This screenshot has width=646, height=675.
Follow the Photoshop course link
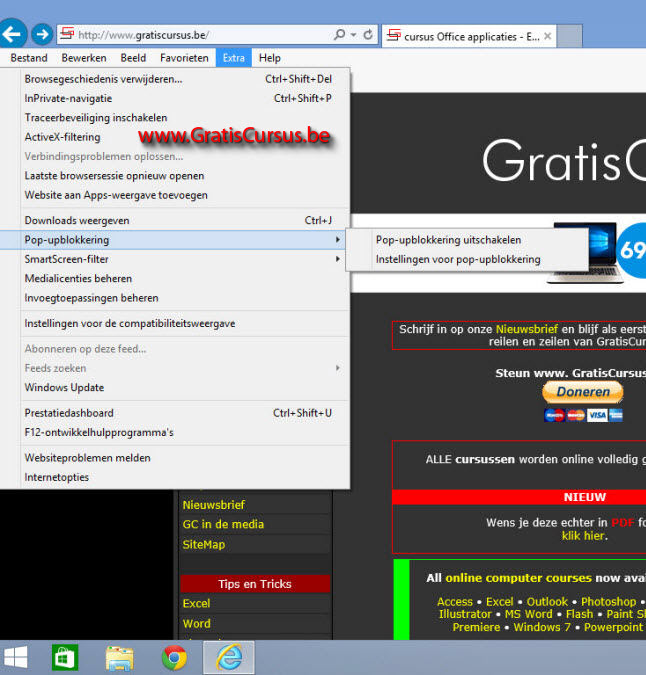[609, 602]
